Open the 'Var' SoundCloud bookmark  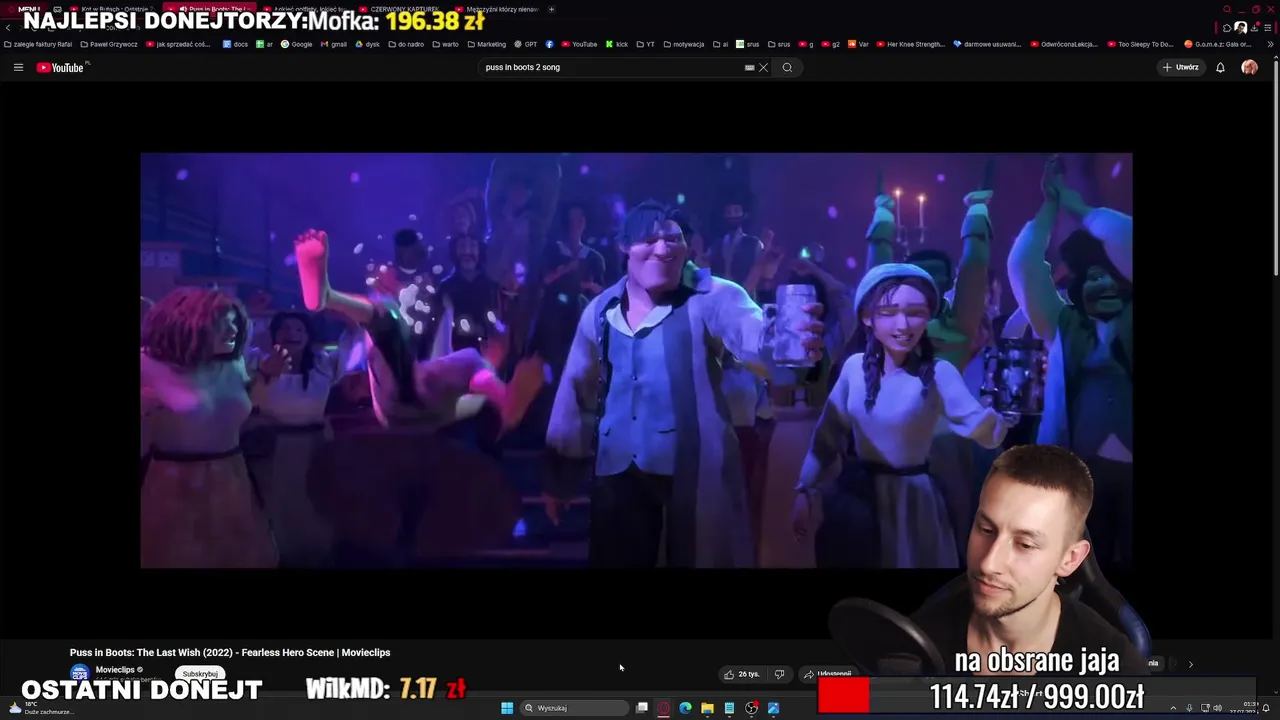(858, 44)
